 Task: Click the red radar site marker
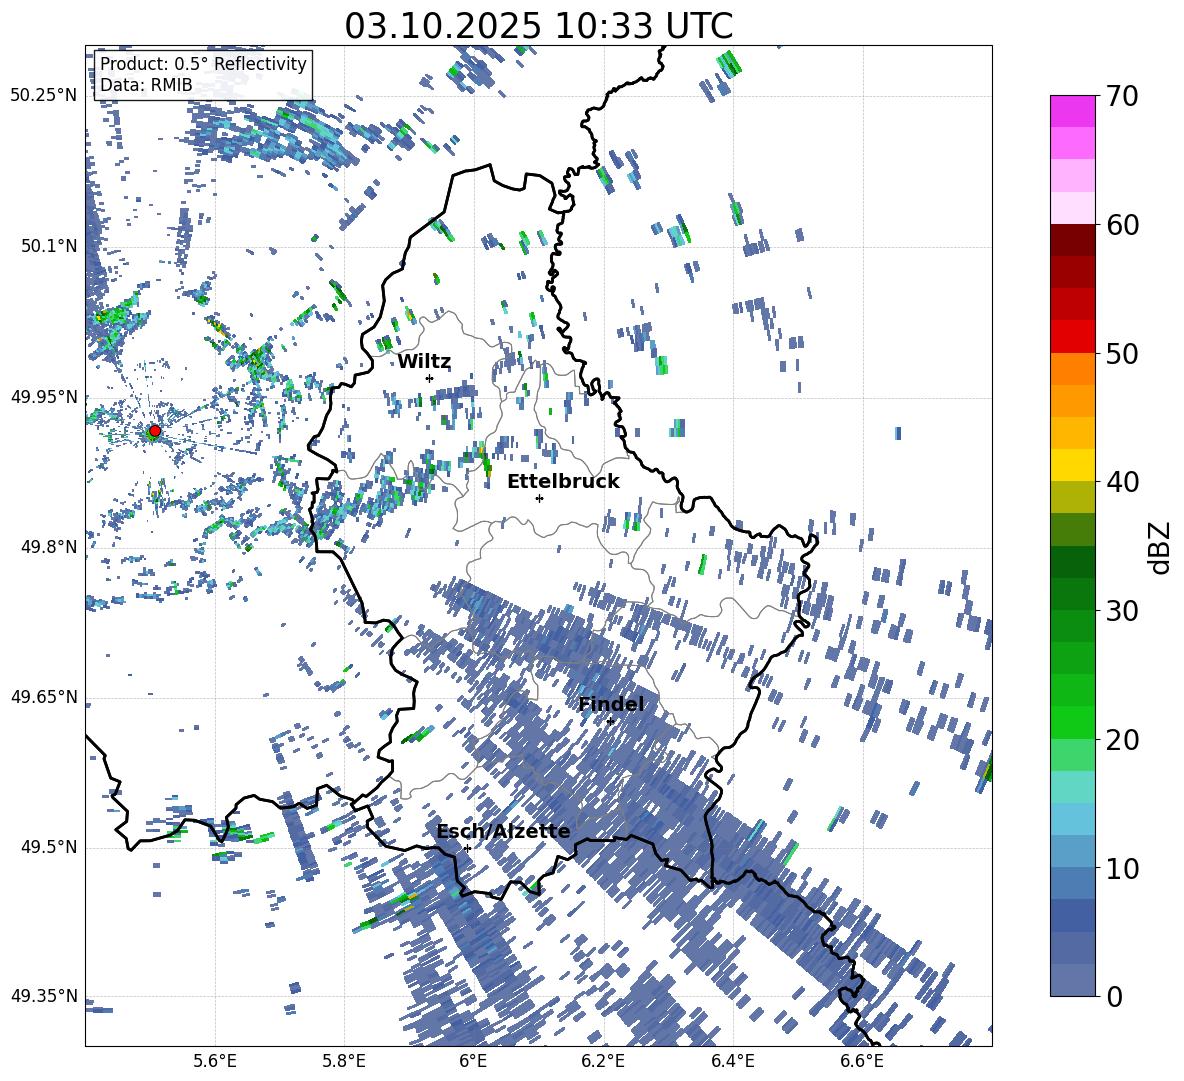(x=155, y=431)
